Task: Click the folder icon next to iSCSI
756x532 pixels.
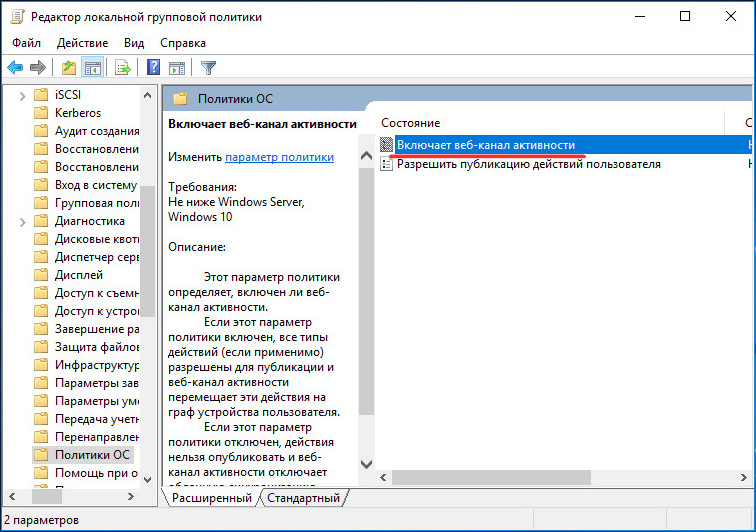Action: pyautogui.click(x=41, y=95)
